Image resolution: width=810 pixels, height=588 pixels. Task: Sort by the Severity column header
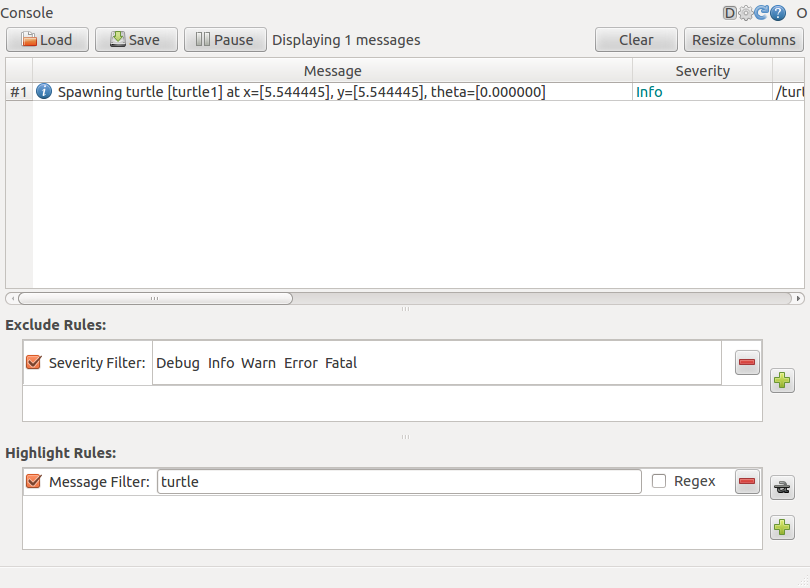pyautogui.click(x=702, y=71)
